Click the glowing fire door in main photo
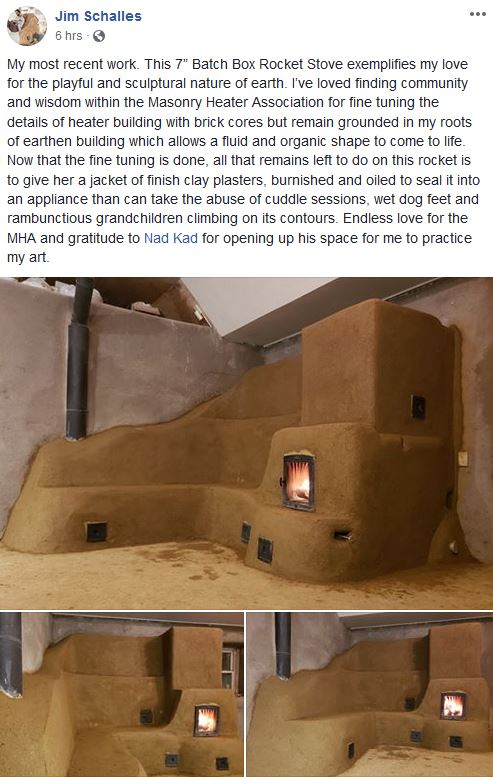This screenshot has width=493, height=777. [x=299, y=481]
